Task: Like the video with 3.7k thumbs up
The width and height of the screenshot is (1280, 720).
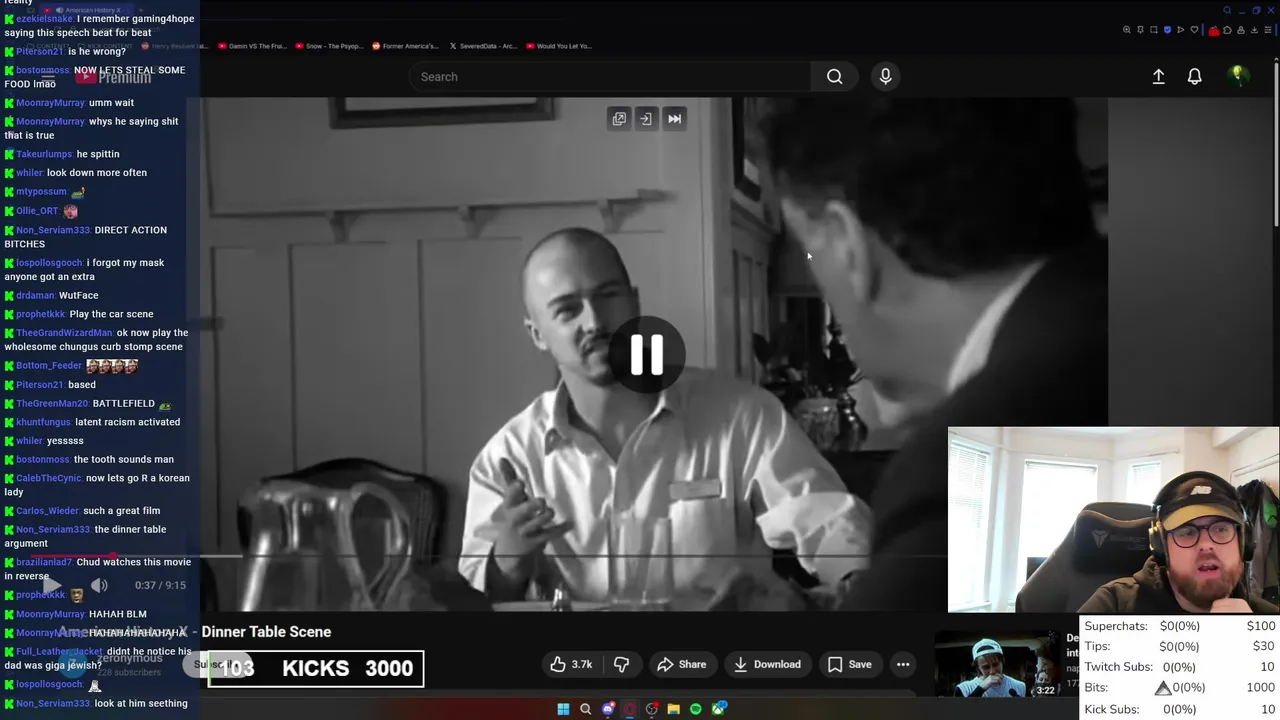Action: [571, 664]
